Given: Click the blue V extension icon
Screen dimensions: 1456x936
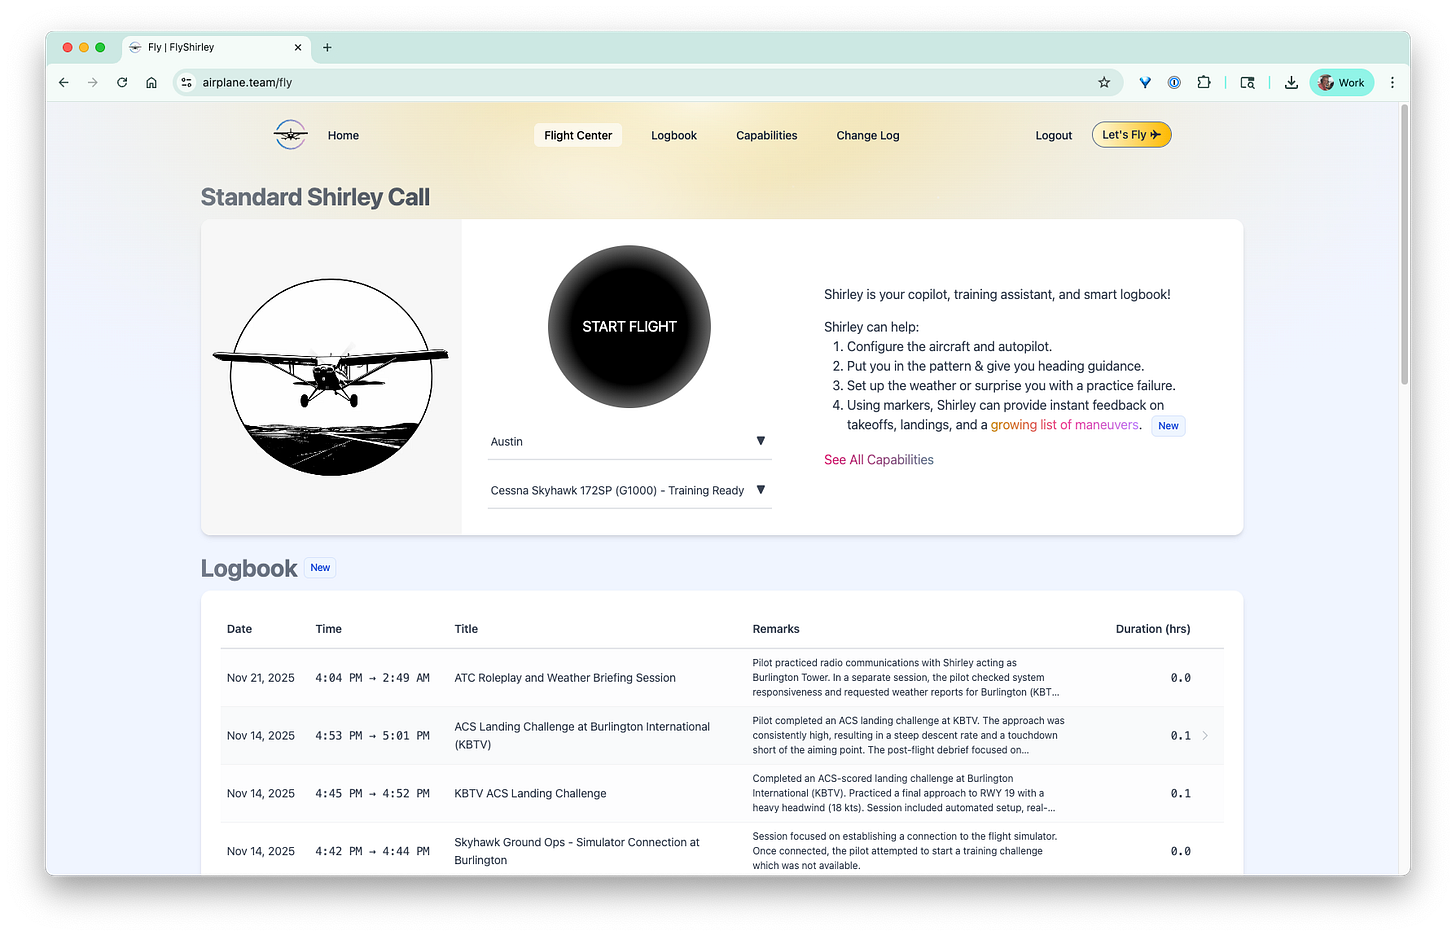Looking at the screenshot, I should [x=1145, y=83].
